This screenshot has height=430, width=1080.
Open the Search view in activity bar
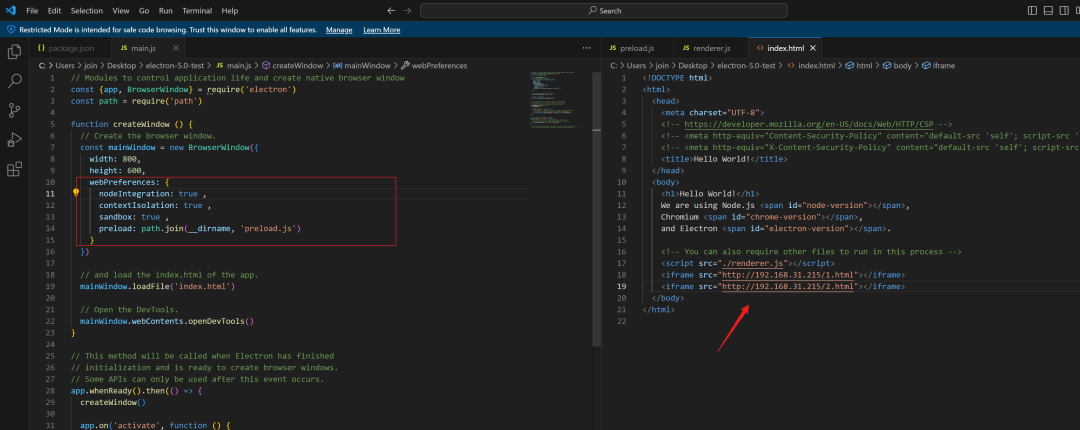[x=14, y=81]
